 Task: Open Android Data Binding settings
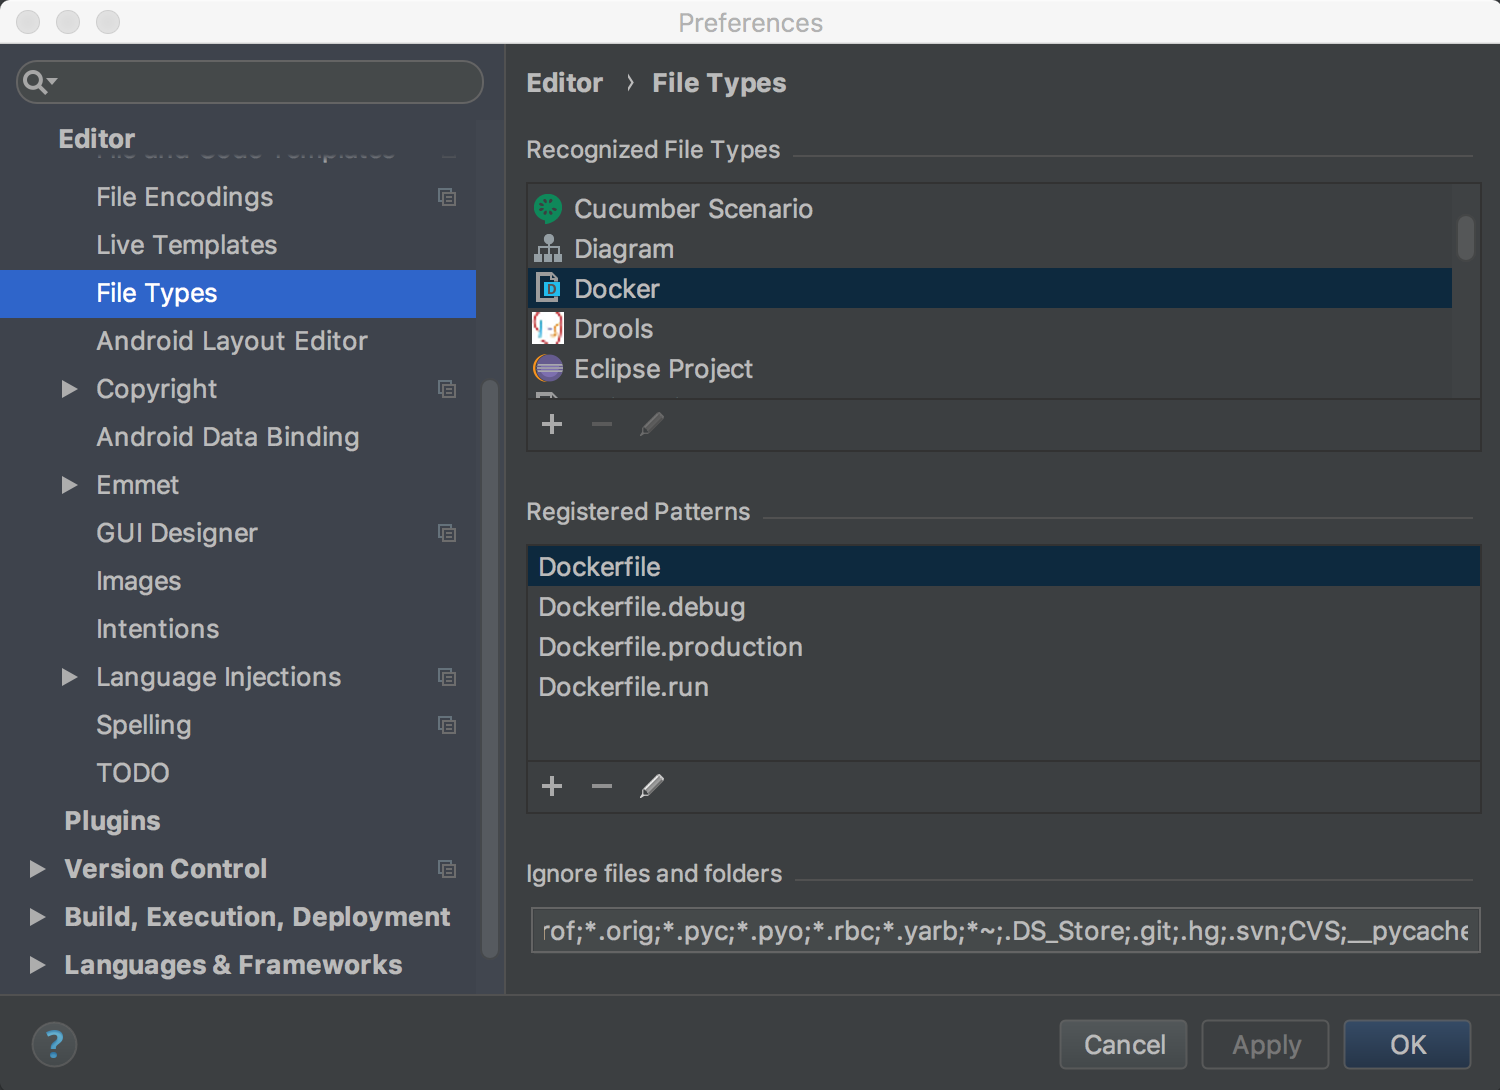pos(228,437)
